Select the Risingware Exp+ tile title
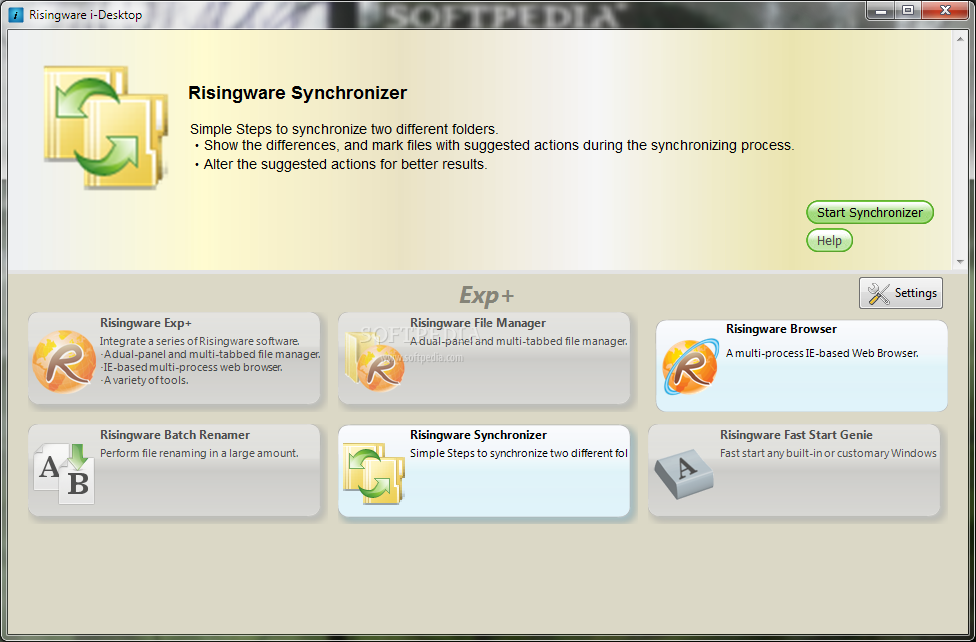This screenshot has width=976, height=642. (x=146, y=323)
